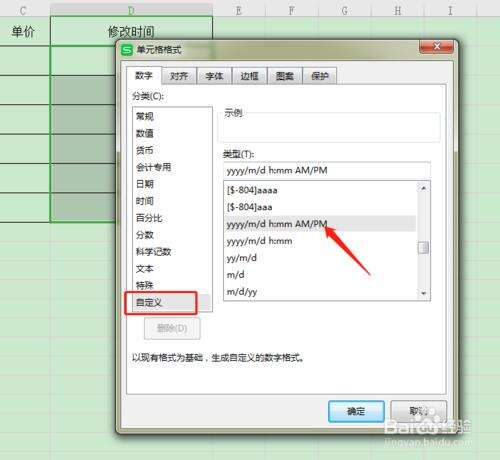Viewport: 500px width, 460px height.
Task: Select 科学记数 category
Action: pyautogui.click(x=172, y=252)
